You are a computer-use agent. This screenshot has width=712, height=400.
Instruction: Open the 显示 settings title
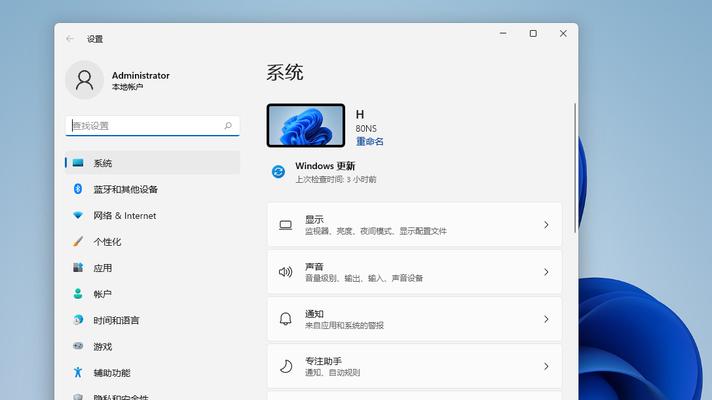tap(314, 219)
